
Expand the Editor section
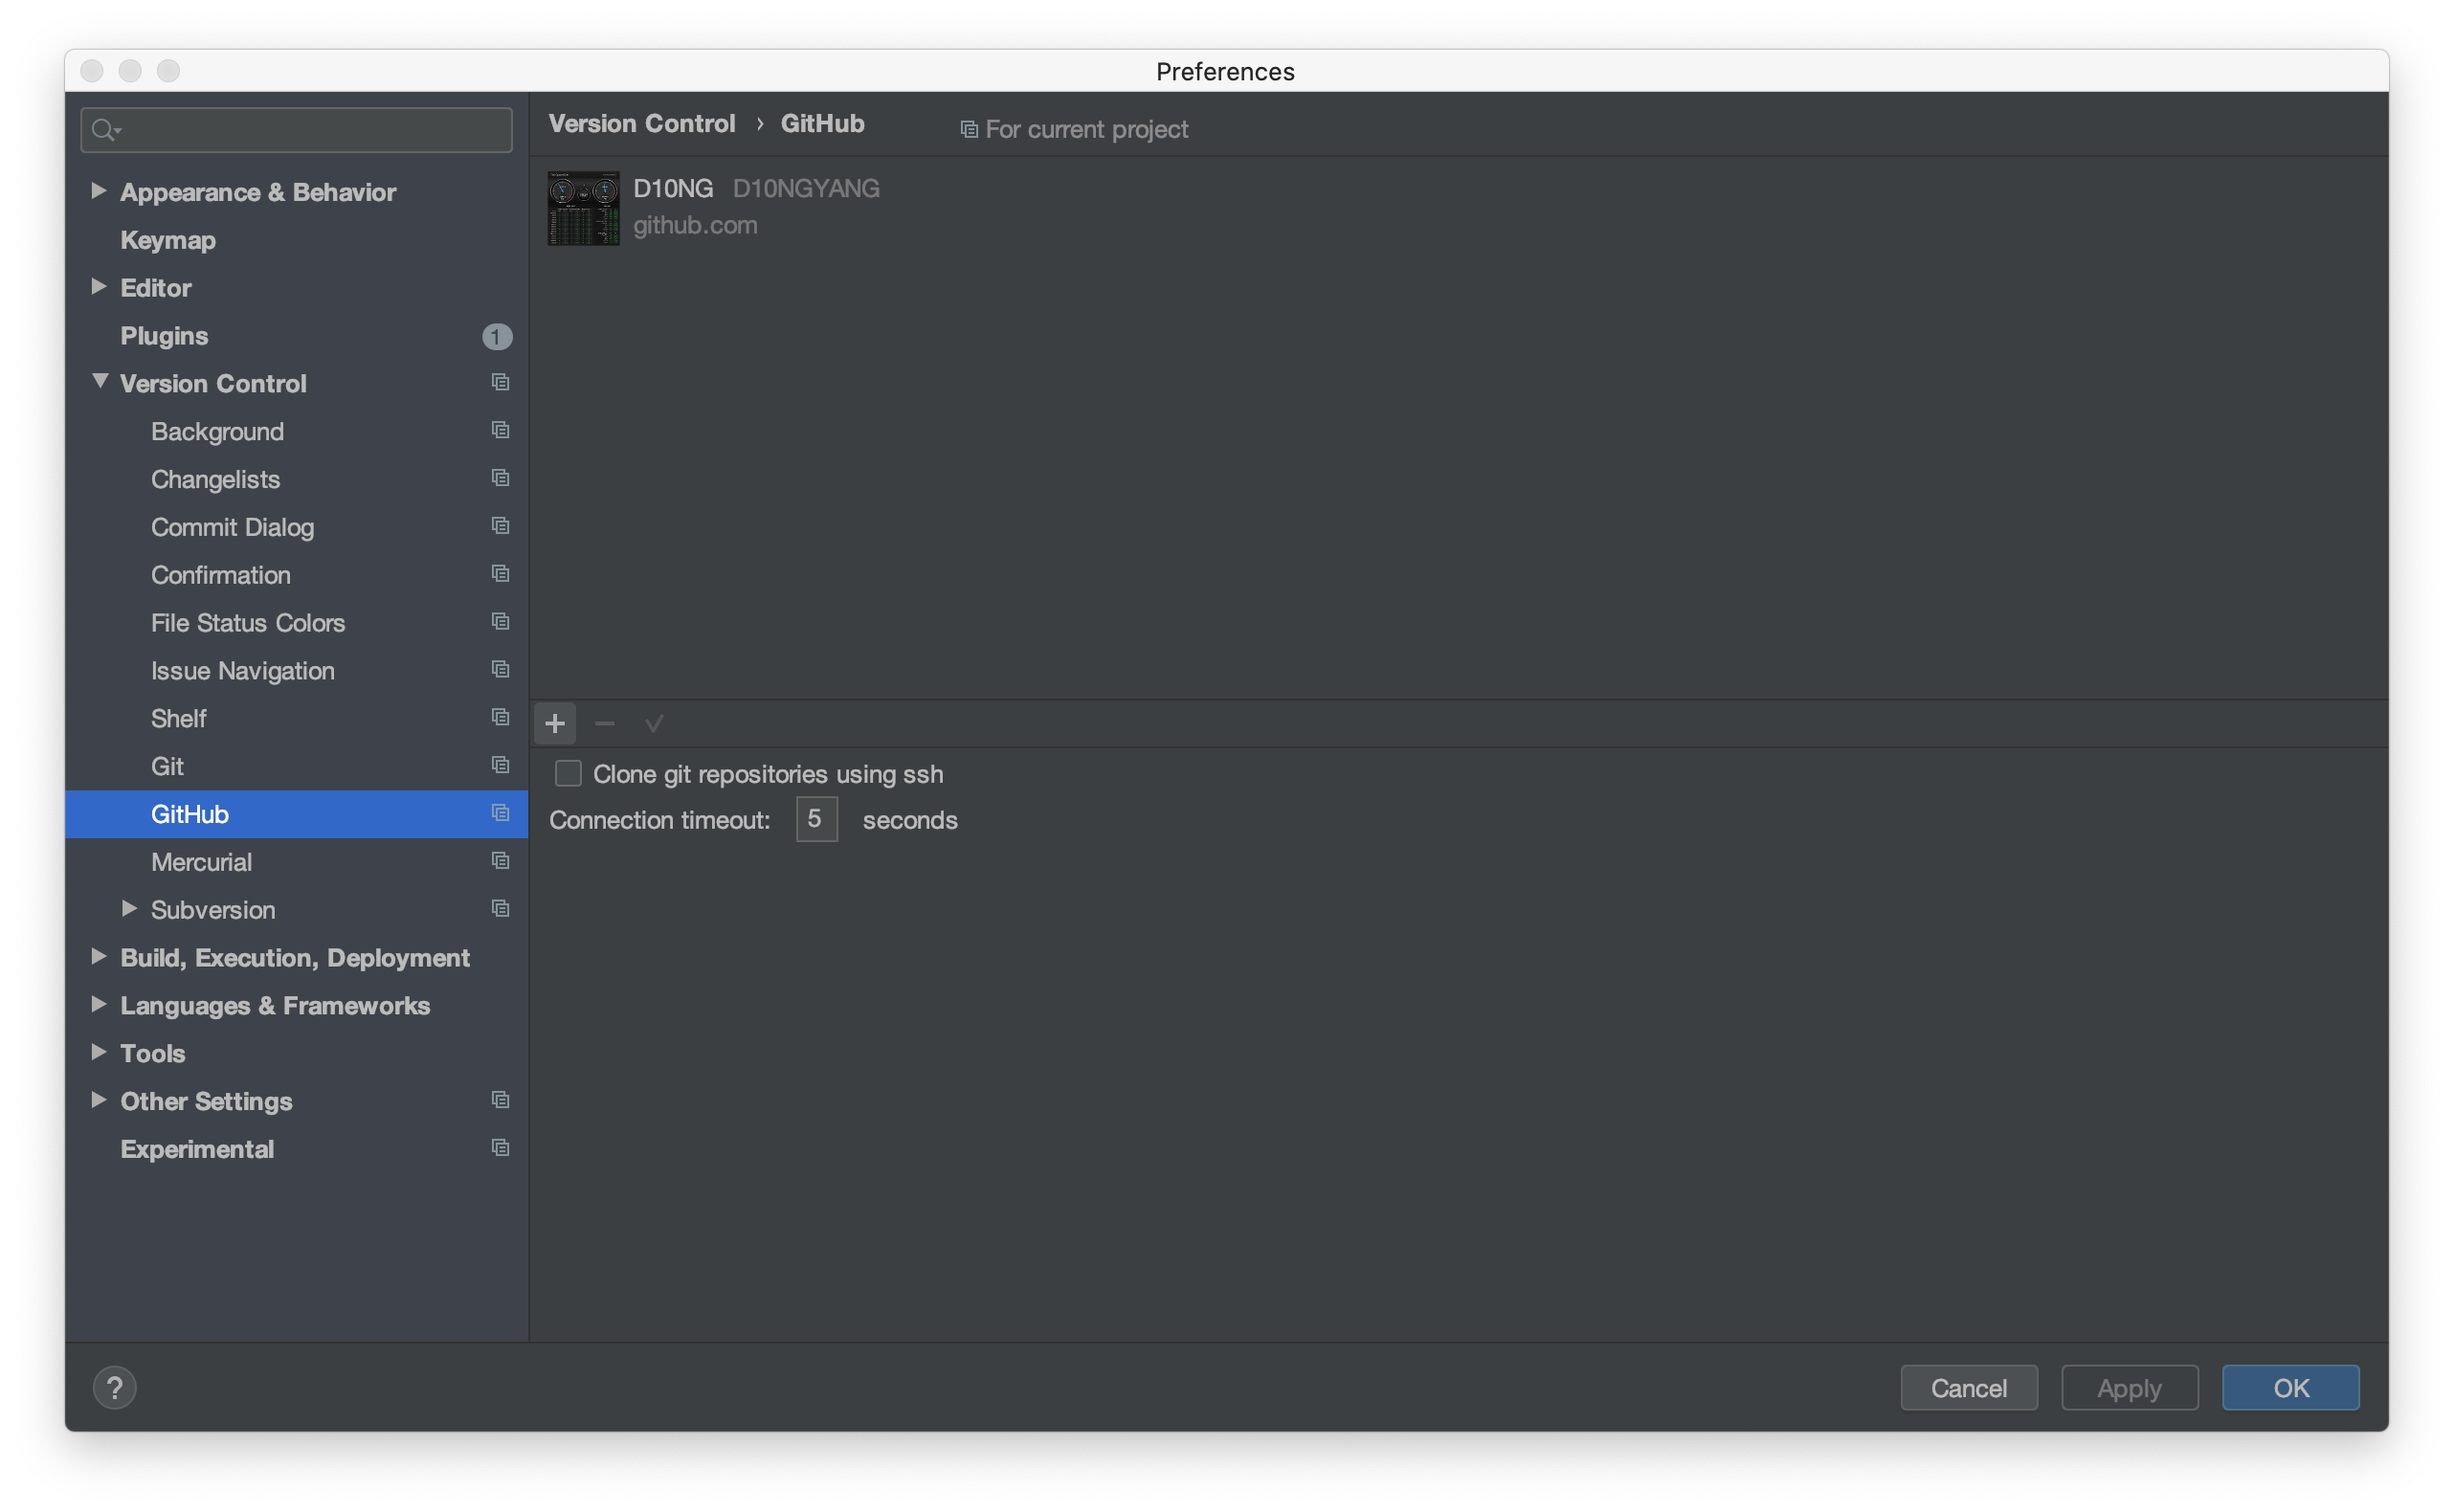pyautogui.click(x=98, y=286)
